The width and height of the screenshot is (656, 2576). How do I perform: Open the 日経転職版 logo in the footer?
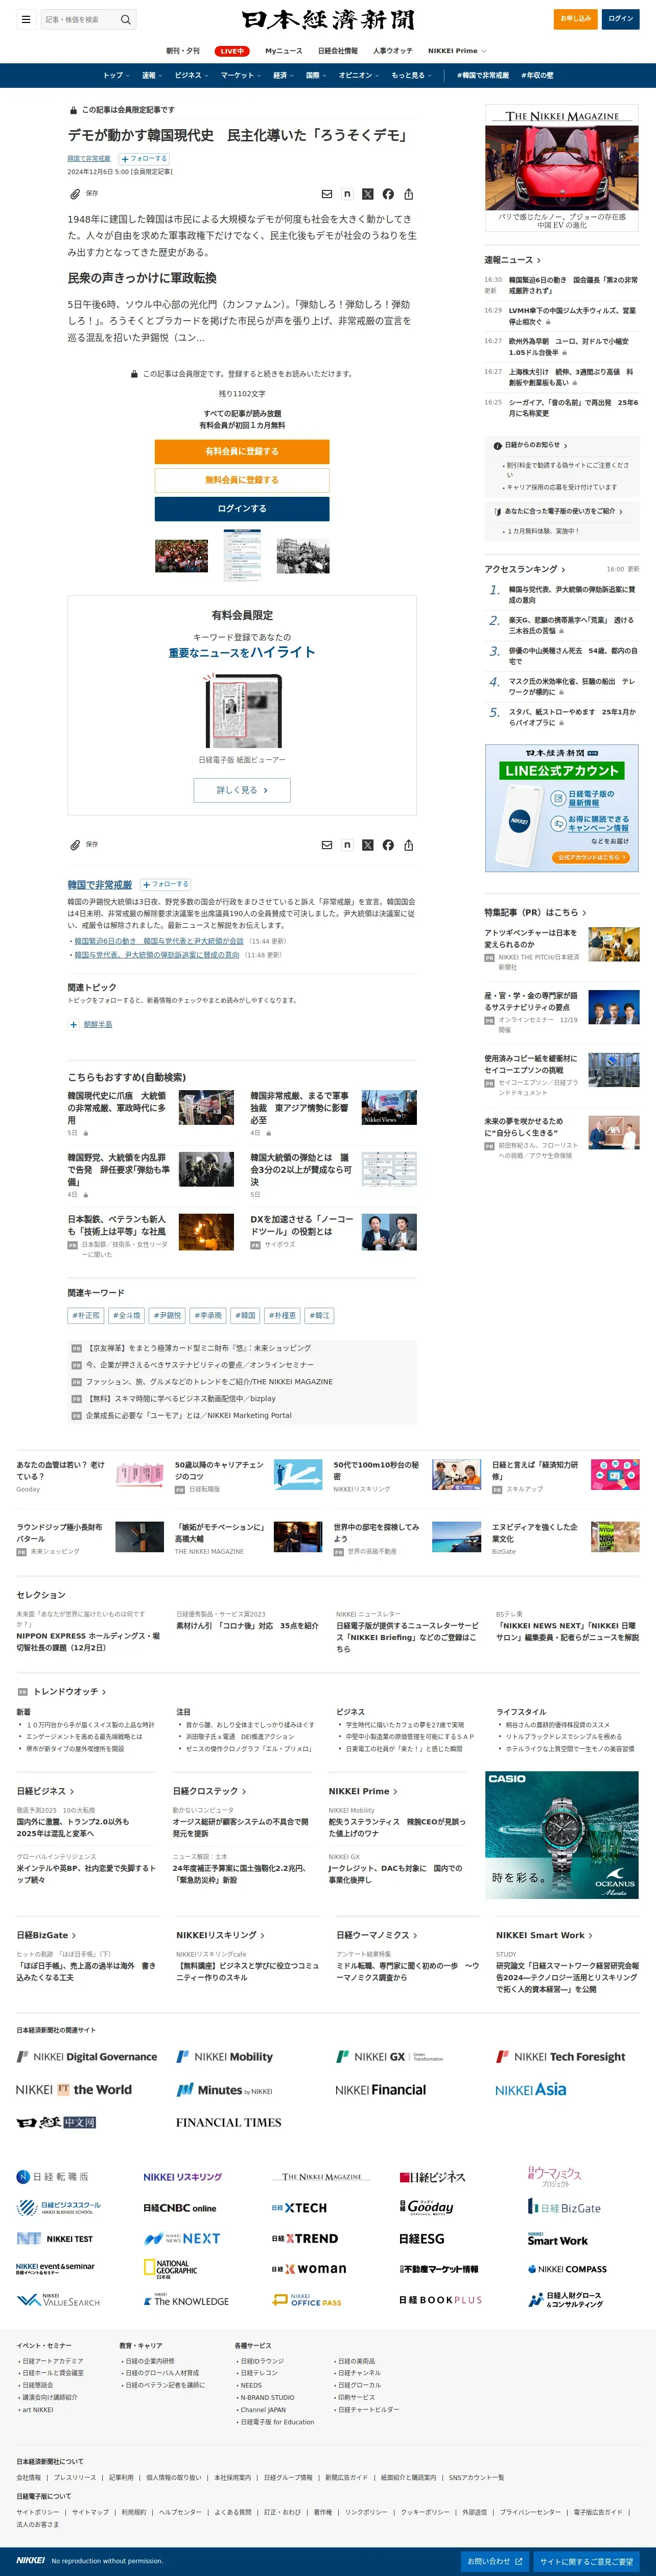coord(52,2176)
